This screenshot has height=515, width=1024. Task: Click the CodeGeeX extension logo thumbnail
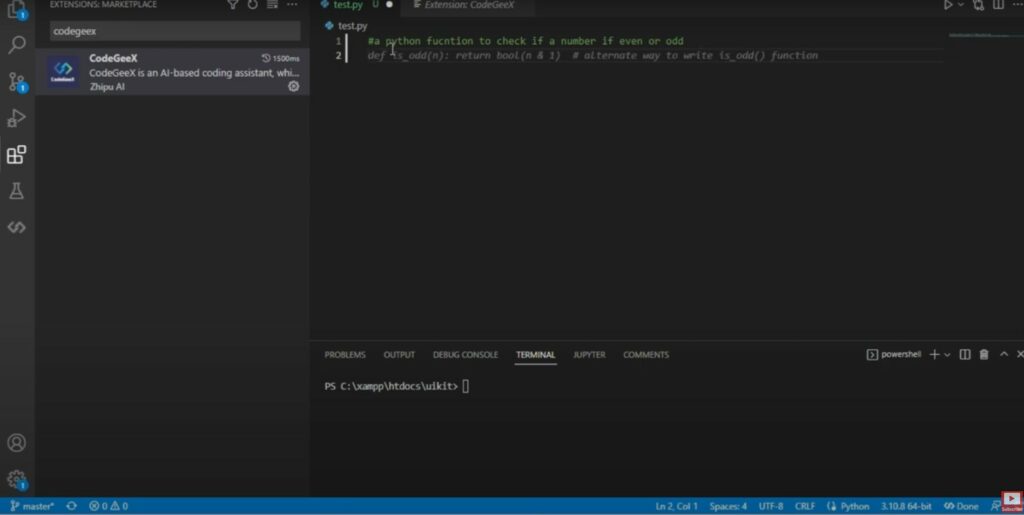coord(63,70)
